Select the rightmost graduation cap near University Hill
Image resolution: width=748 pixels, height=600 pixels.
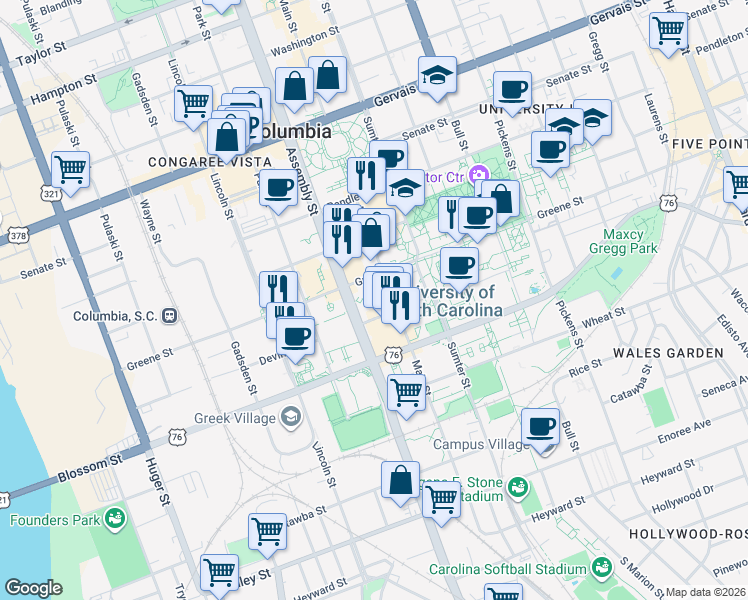coord(593,117)
